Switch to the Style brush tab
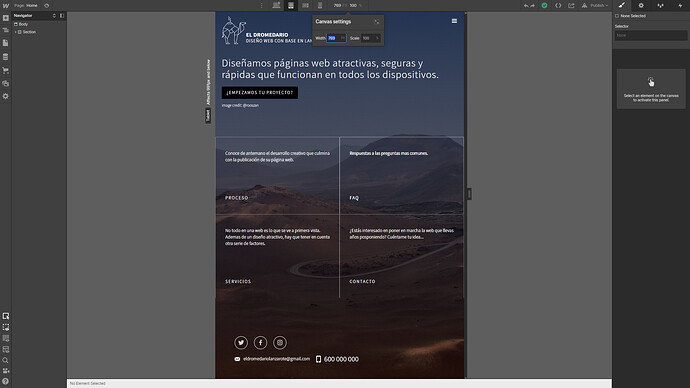690x388 pixels. 621,5
